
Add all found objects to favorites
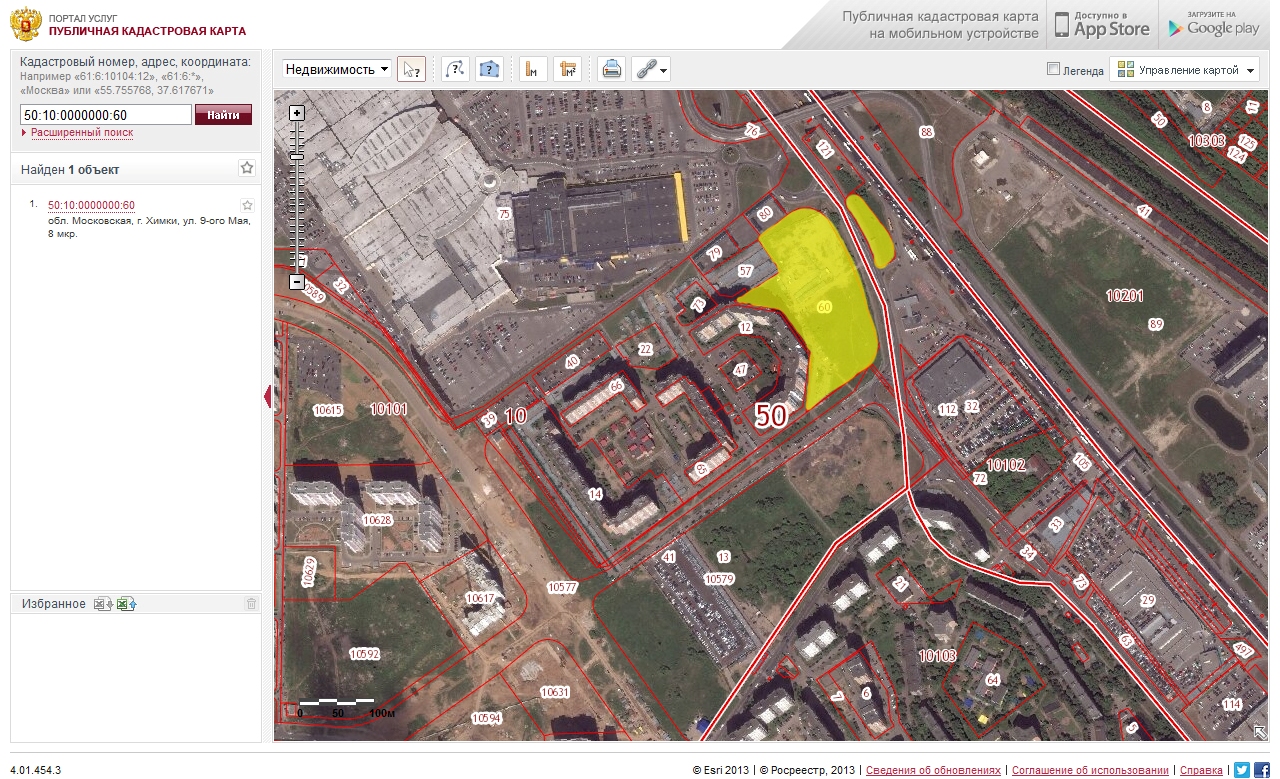pyautogui.click(x=247, y=169)
